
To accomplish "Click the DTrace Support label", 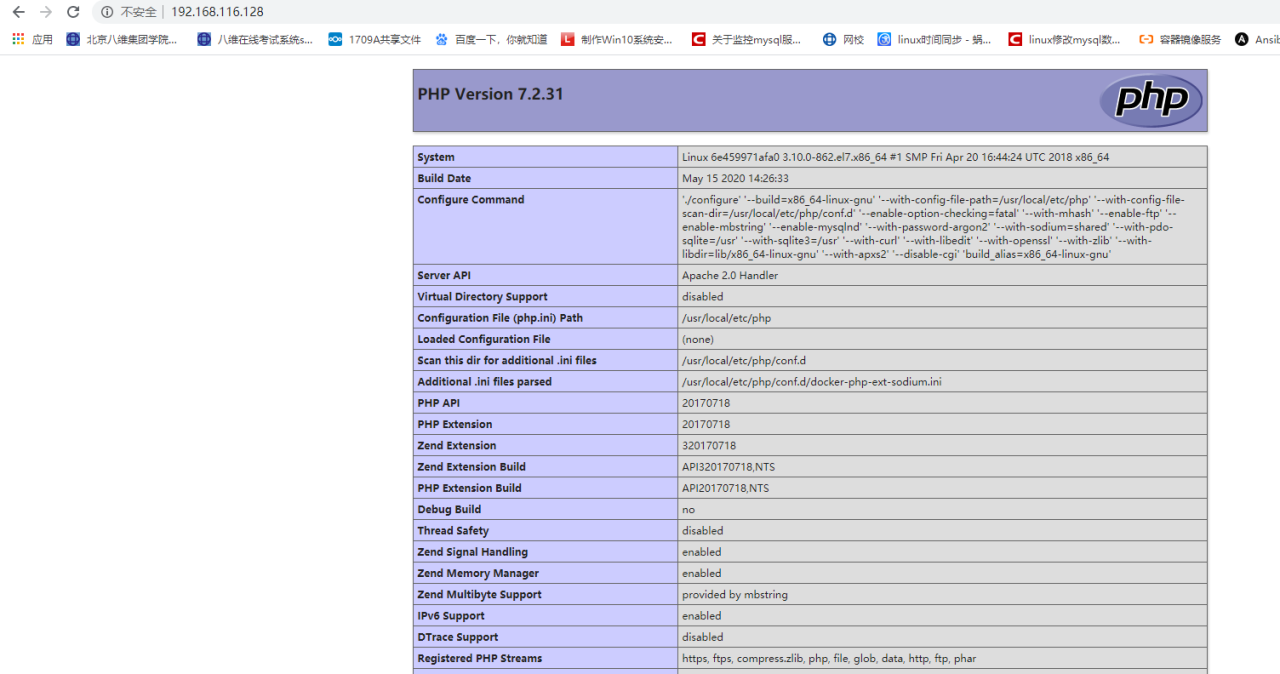I will [458, 636].
